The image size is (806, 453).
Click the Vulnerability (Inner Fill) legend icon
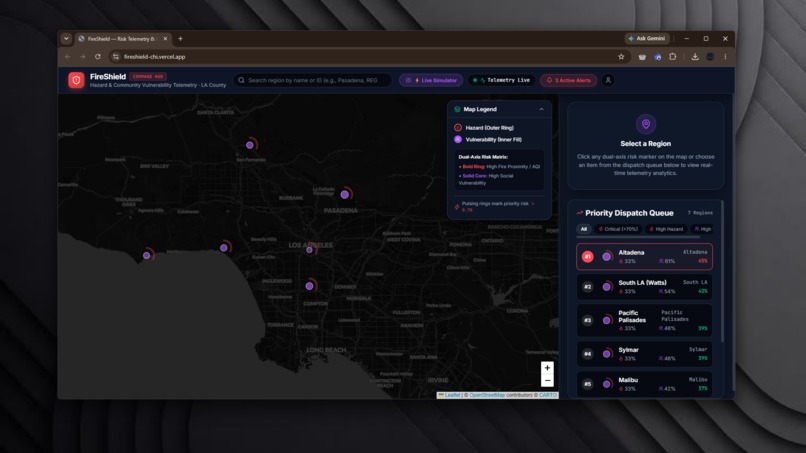(x=458, y=139)
